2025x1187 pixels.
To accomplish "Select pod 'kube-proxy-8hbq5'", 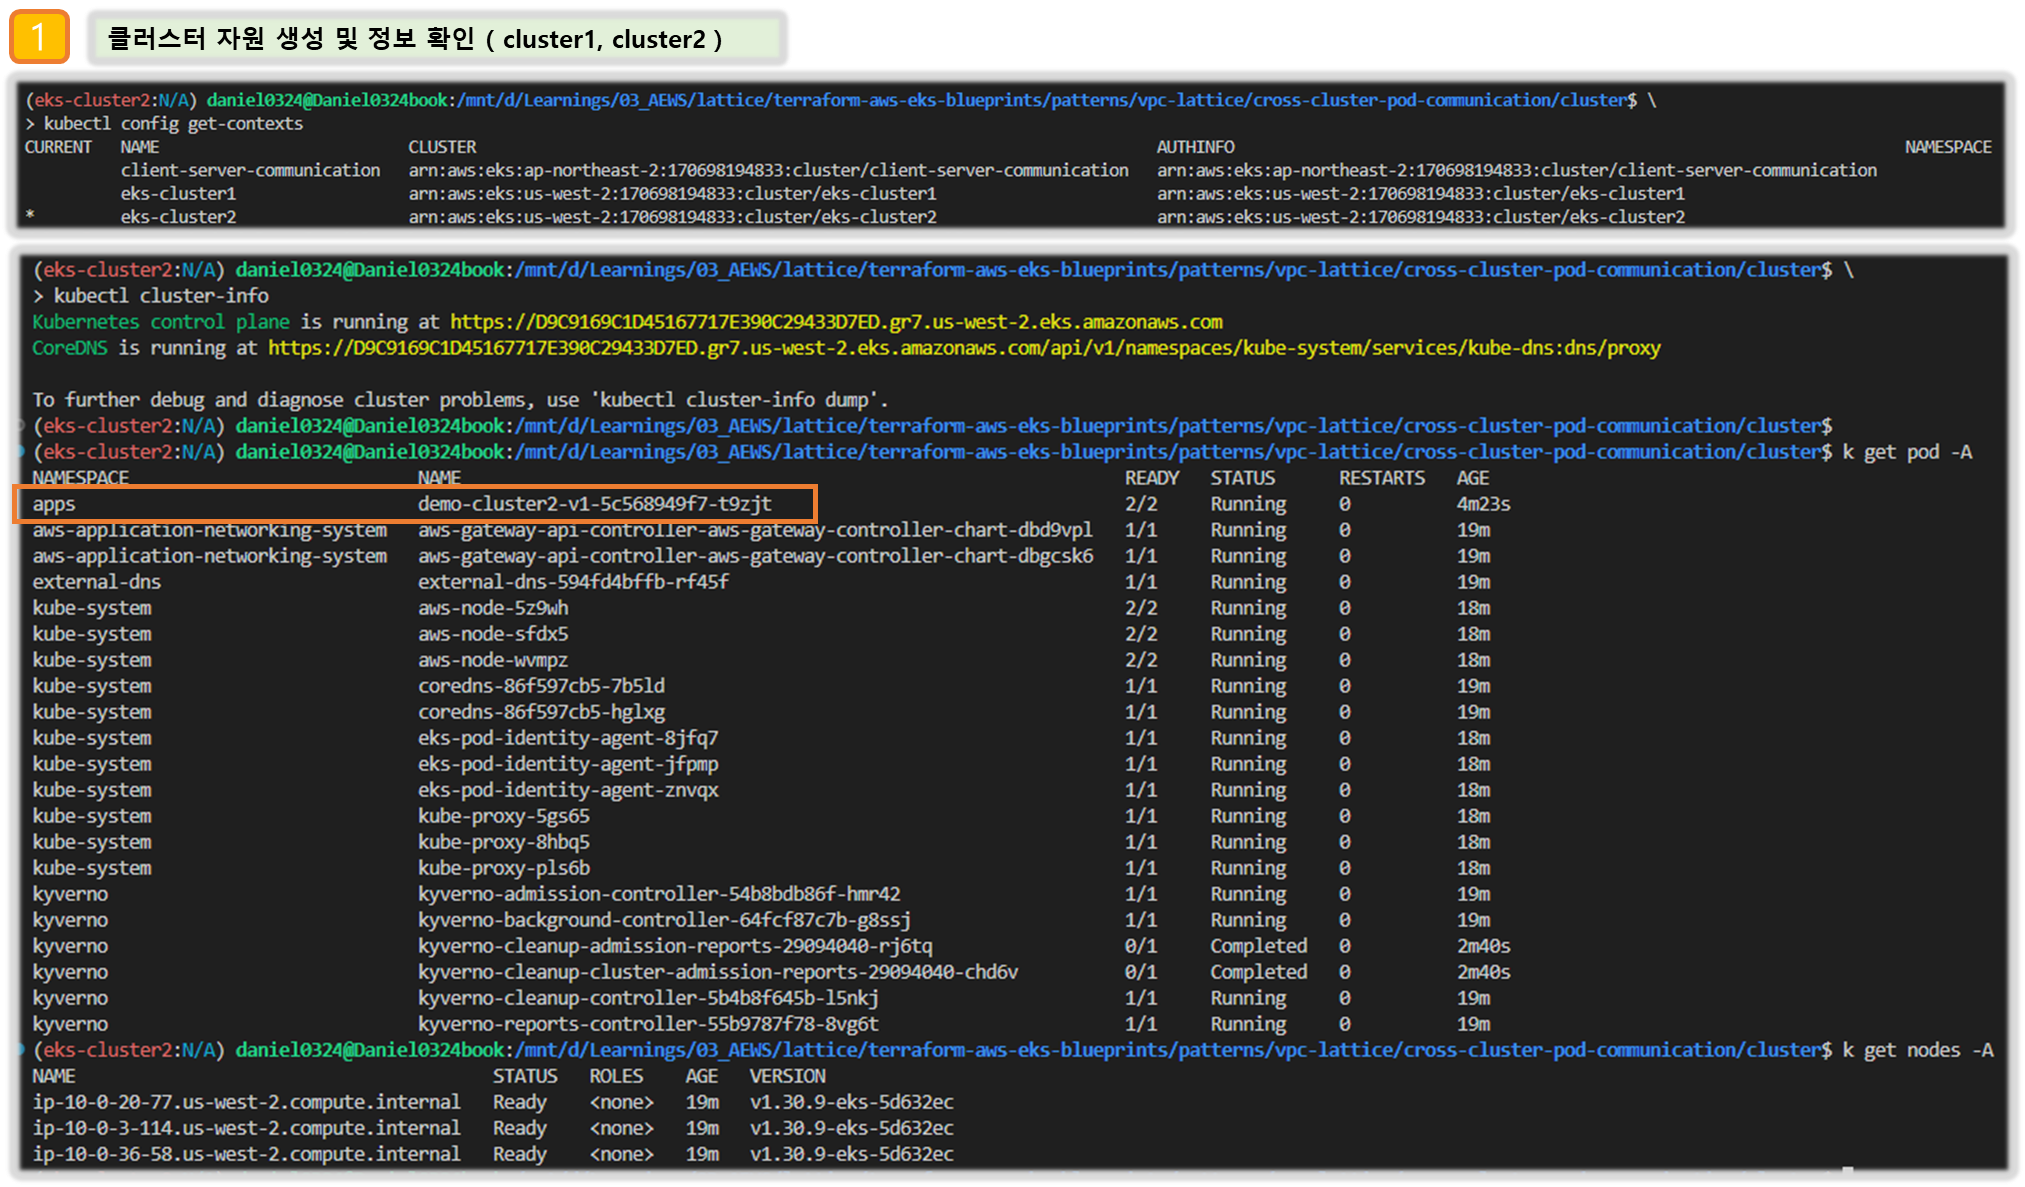I will click(504, 842).
